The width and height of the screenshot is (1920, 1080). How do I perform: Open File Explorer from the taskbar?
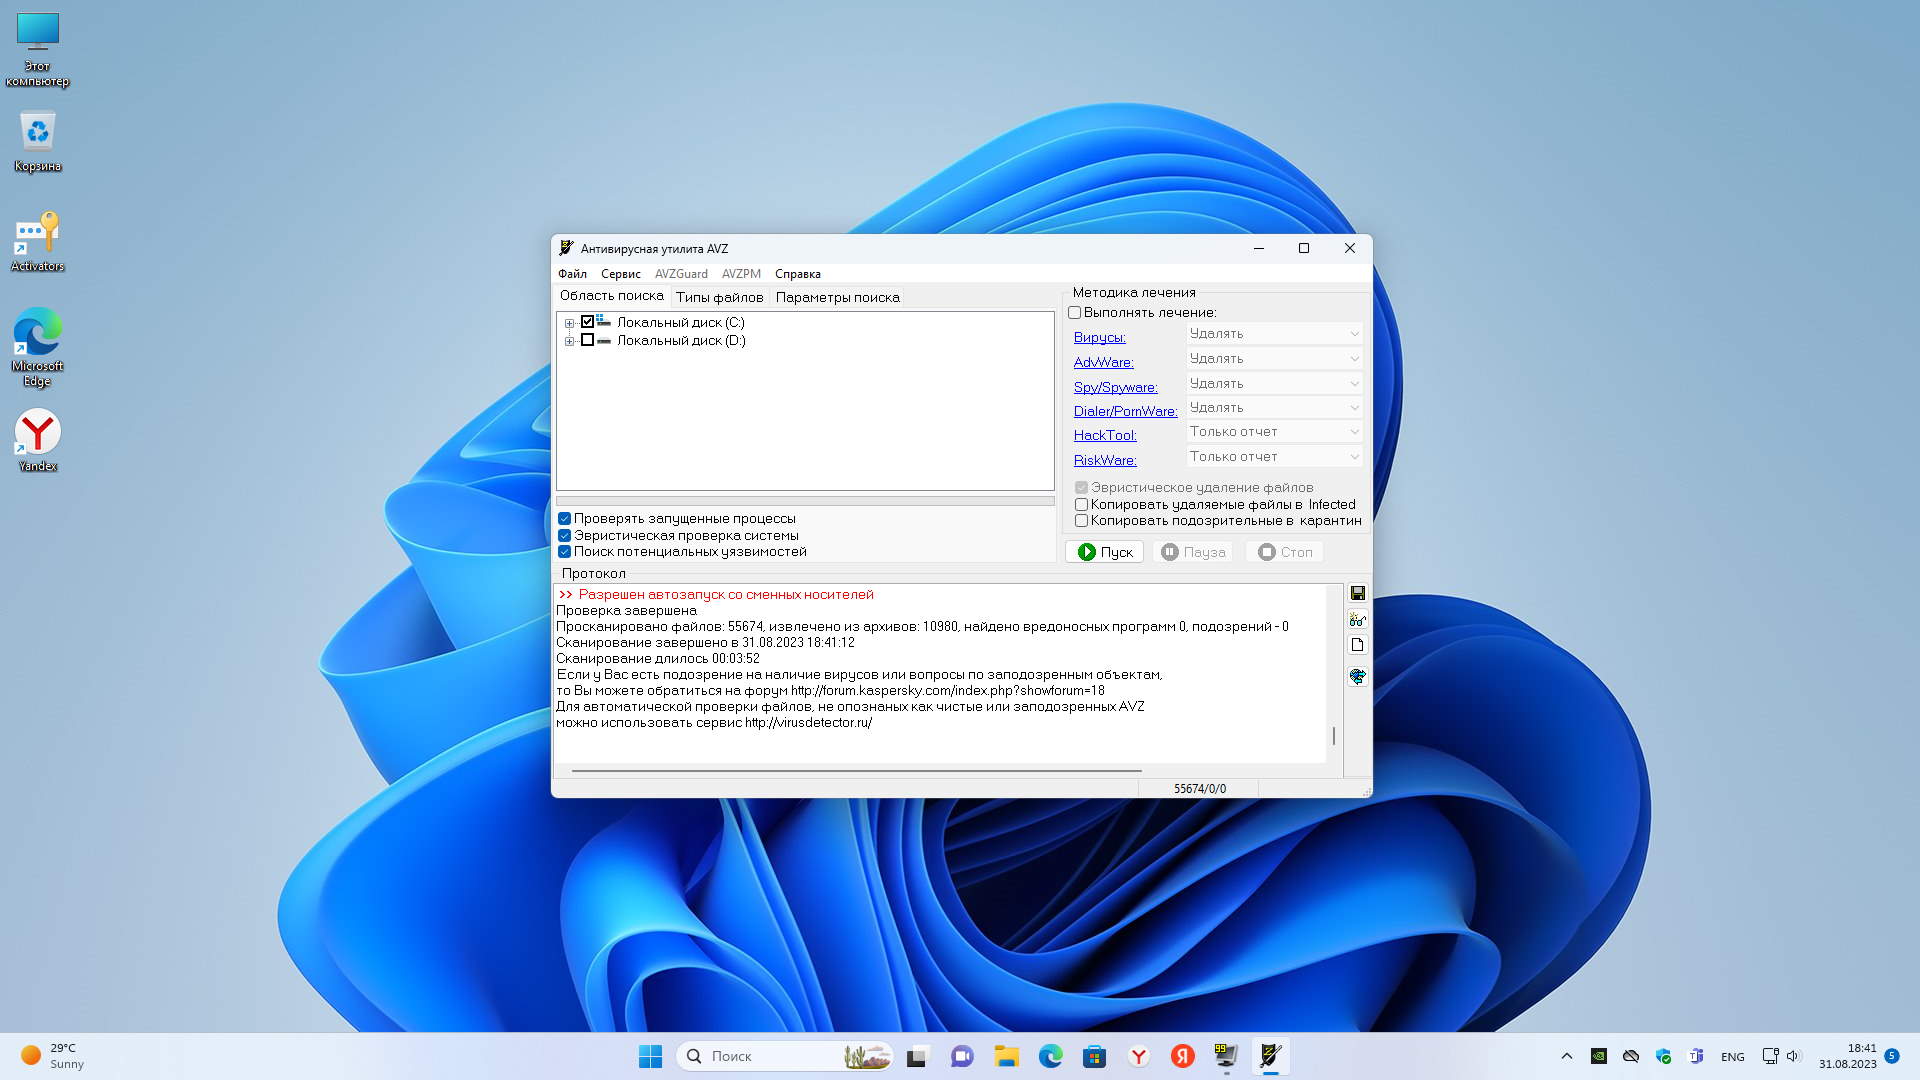click(x=1006, y=1056)
